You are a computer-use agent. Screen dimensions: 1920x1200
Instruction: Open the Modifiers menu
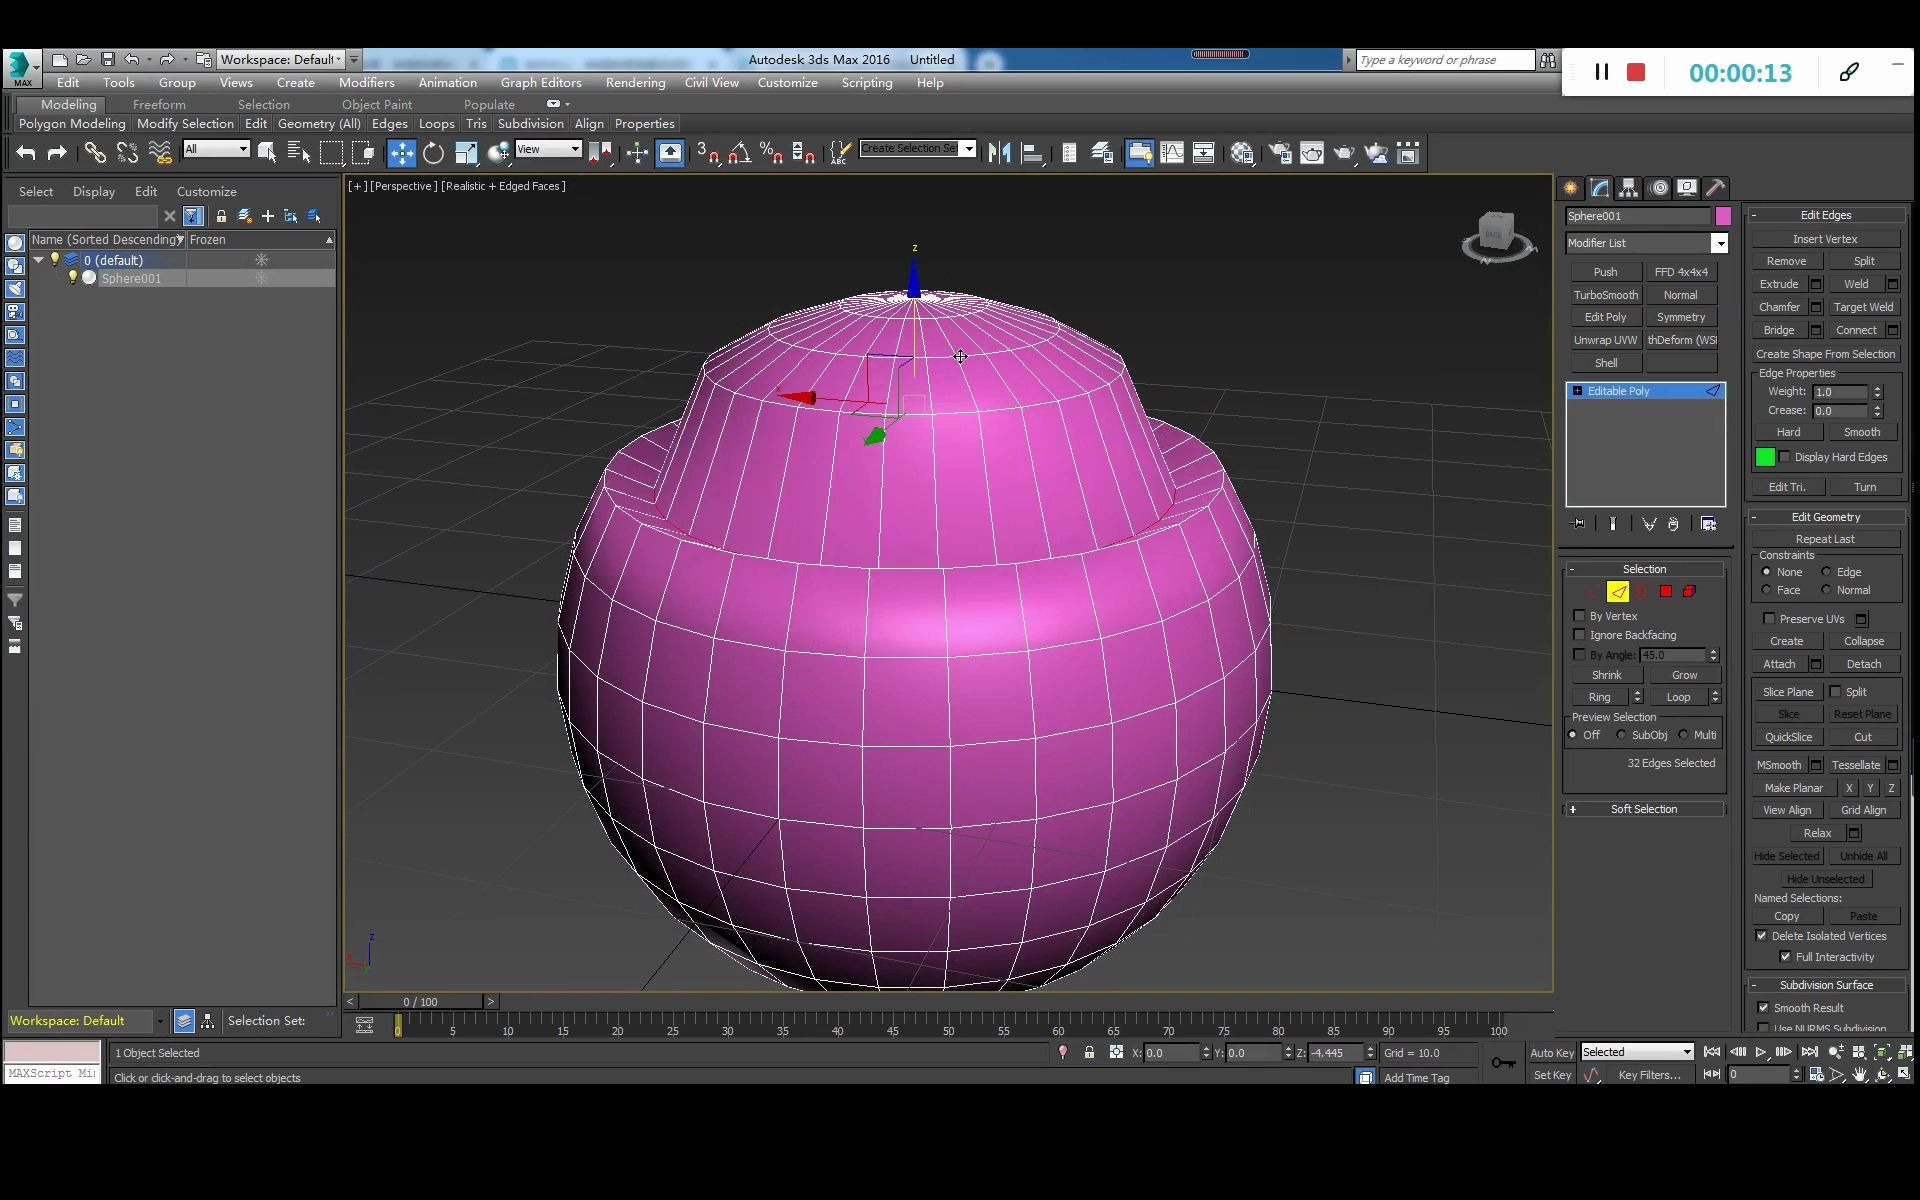pyautogui.click(x=366, y=83)
